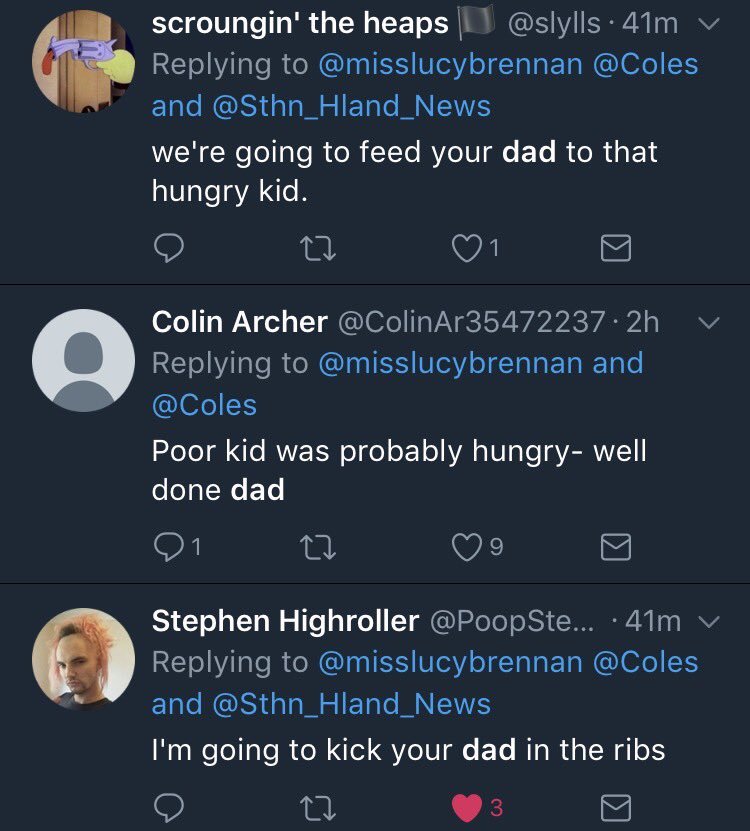The image size is (750, 831).
Task: Open replies to Colin Archer's tweet
Action: [170, 546]
